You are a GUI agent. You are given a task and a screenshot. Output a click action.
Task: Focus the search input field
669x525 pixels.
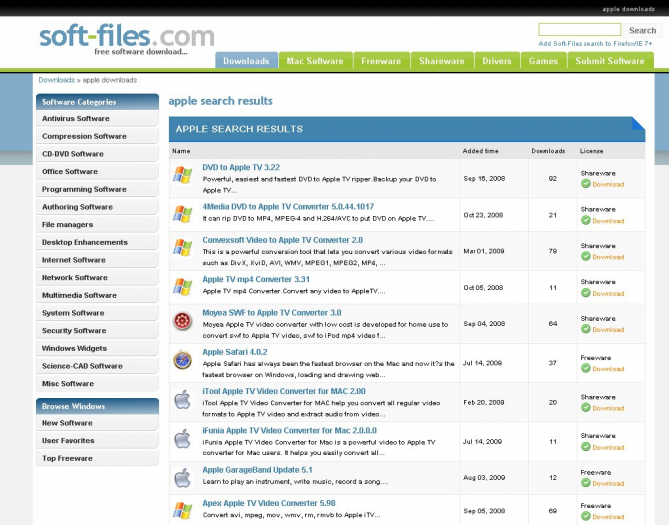[579, 29]
